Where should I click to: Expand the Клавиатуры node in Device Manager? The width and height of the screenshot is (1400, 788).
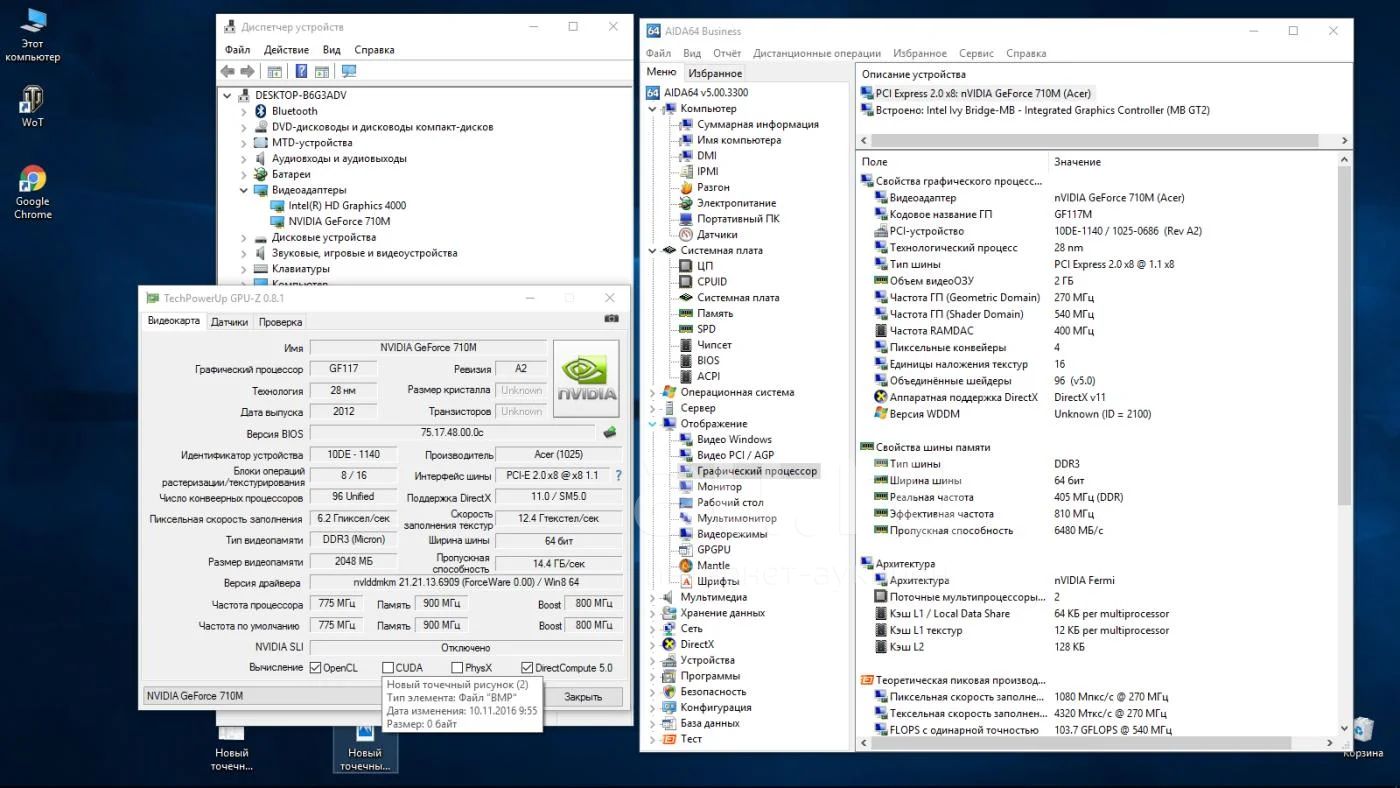[243, 269]
